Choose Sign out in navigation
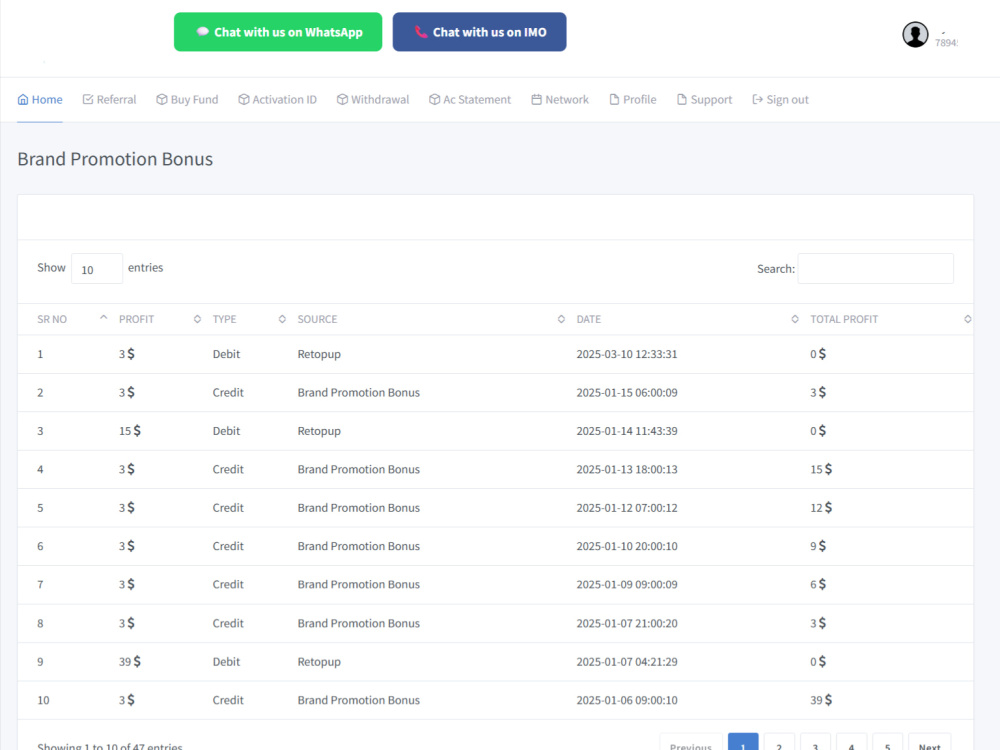Screen dimensions: 1000x750 pos(781,99)
